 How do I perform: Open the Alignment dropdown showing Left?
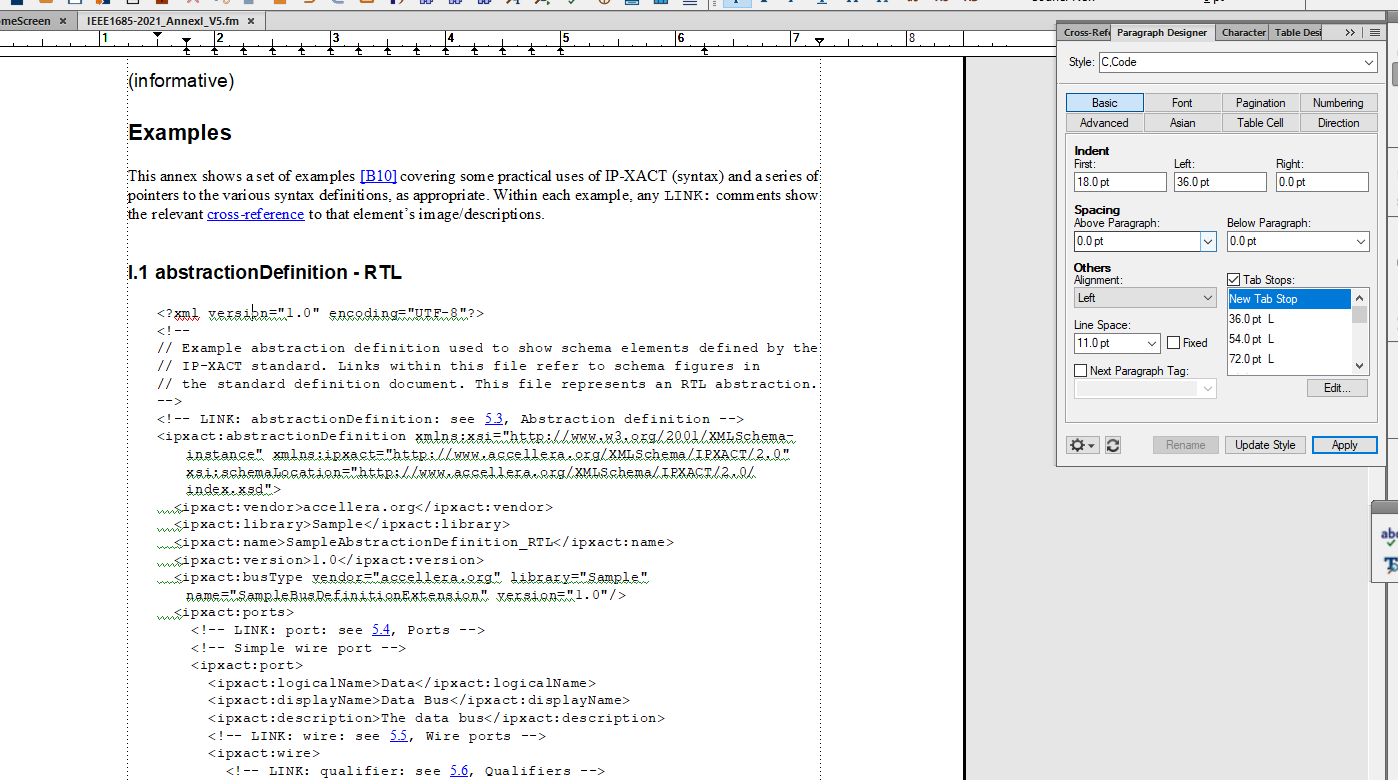(x=1145, y=297)
